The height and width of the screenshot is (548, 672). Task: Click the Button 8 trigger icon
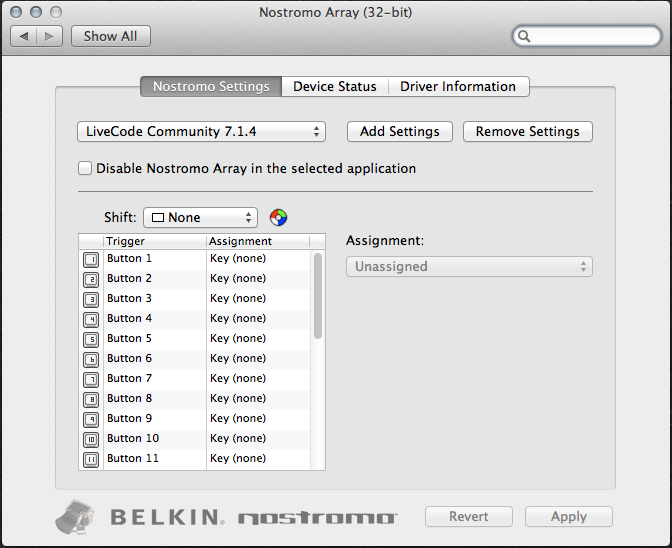91,399
